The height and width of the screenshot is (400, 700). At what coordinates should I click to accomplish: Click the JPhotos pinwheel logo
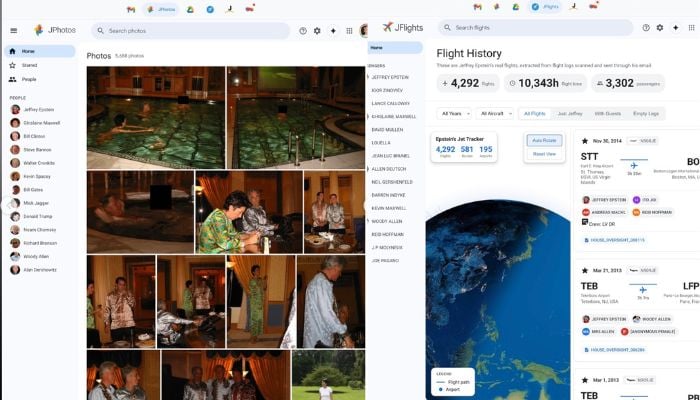[x=39, y=30]
